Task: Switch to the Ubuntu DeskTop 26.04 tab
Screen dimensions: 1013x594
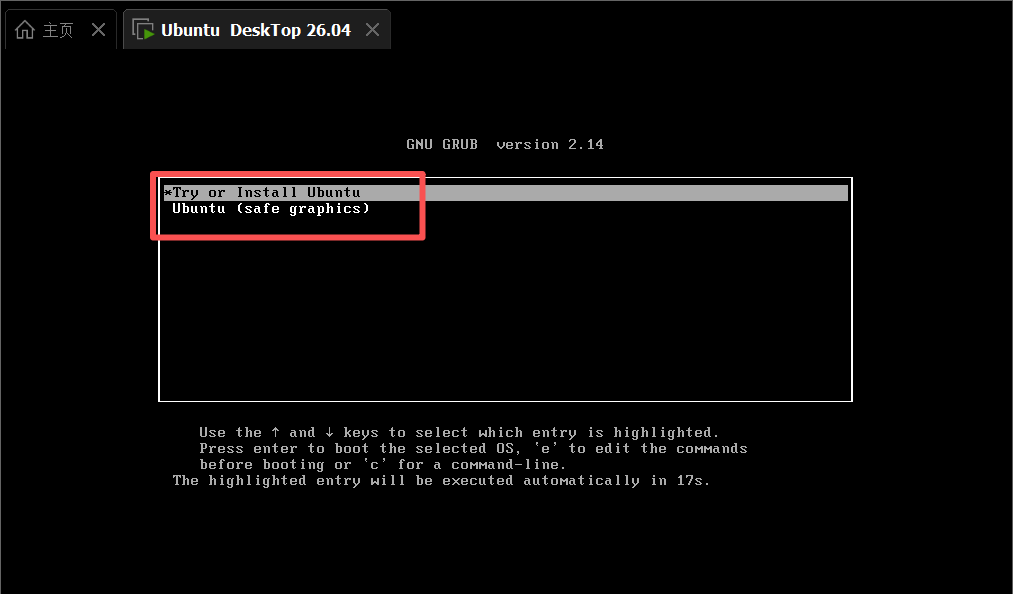Action: [256, 30]
